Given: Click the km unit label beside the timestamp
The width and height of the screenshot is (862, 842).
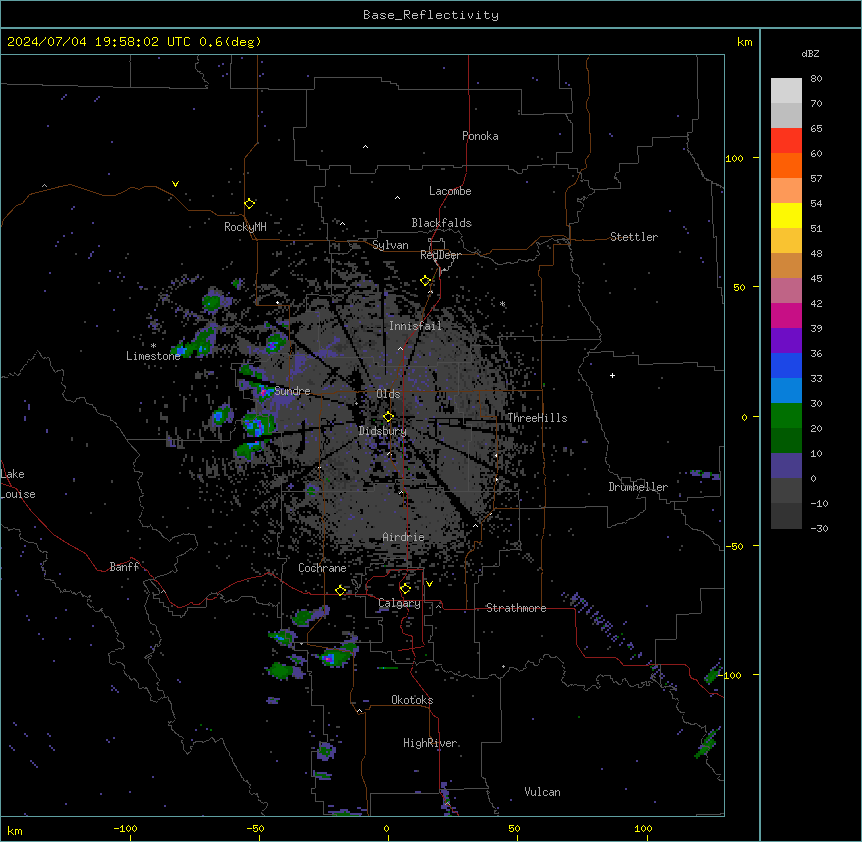Looking at the screenshot, I should [x=745, y=42].
